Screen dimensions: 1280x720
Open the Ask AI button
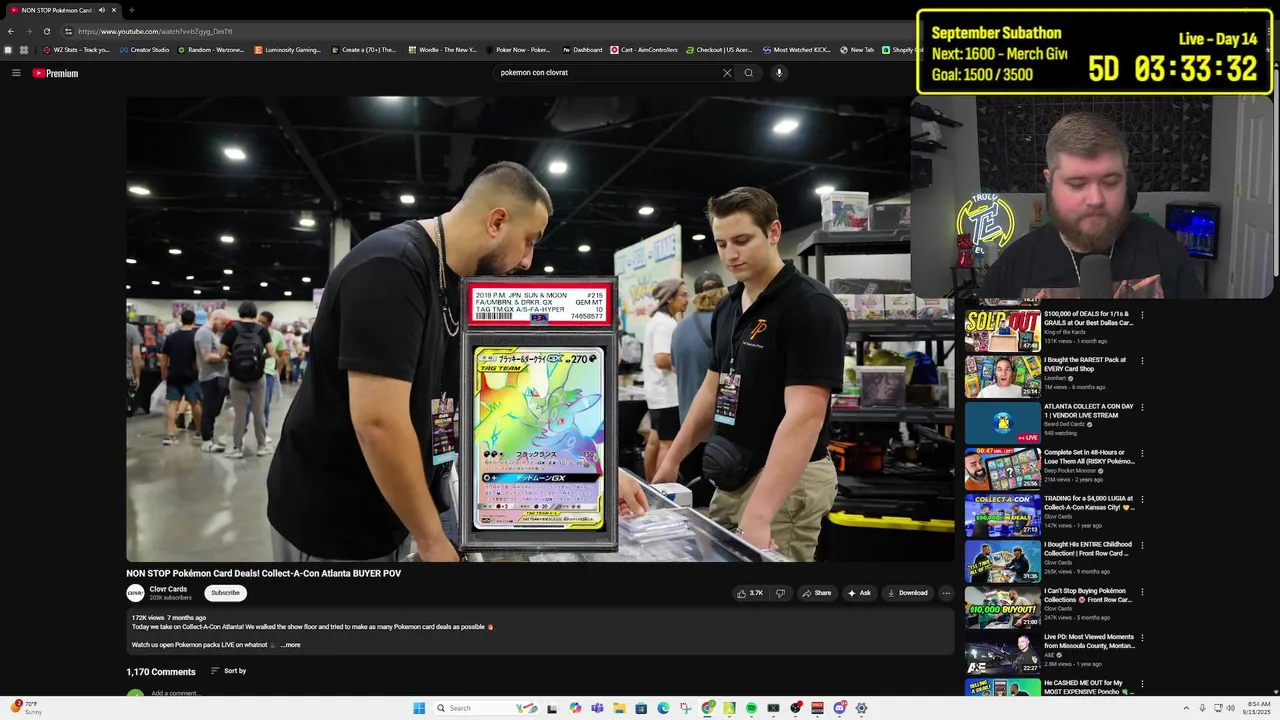pos(859,593)
